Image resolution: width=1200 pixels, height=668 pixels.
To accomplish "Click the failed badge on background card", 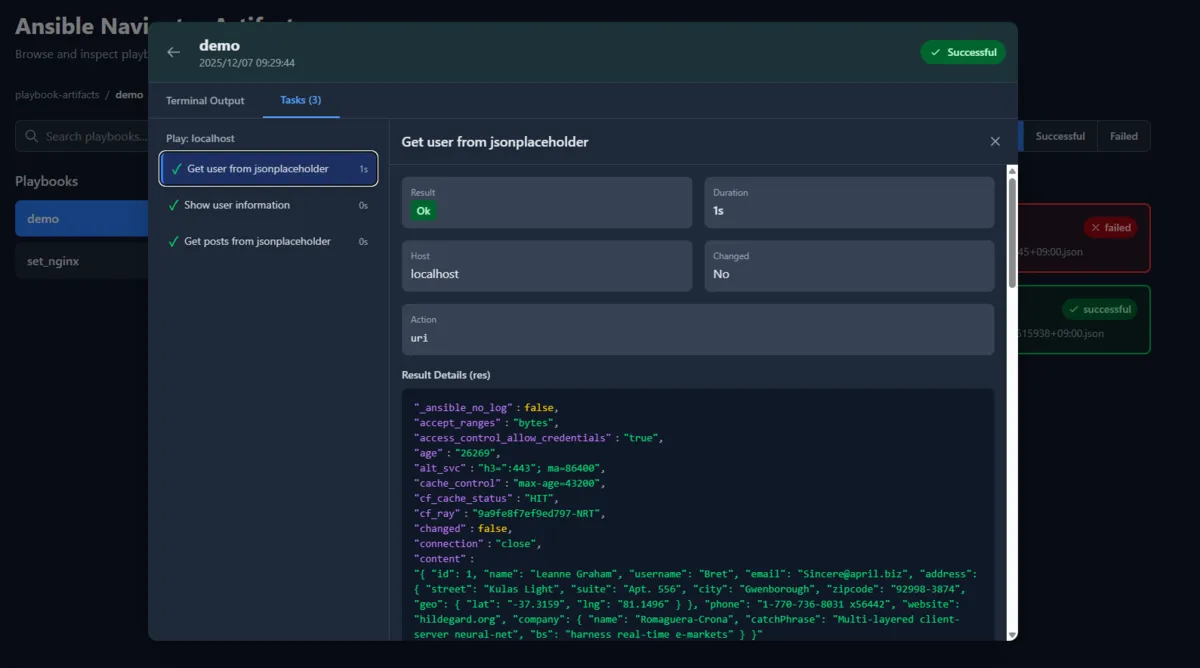I will coord(1110,228).
